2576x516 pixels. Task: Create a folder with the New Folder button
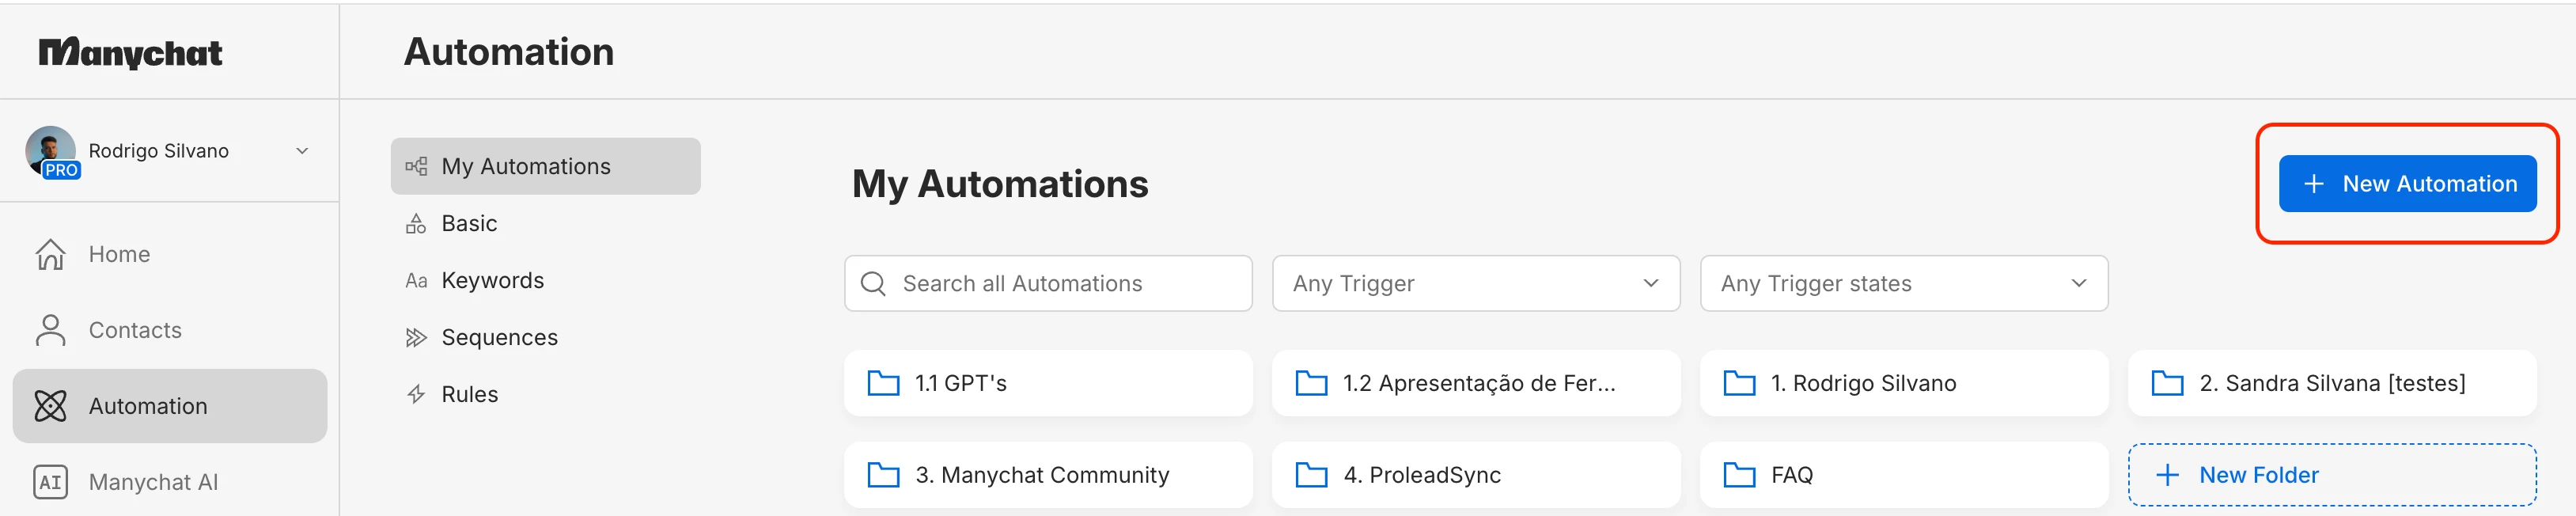[x=2331, y=475]
